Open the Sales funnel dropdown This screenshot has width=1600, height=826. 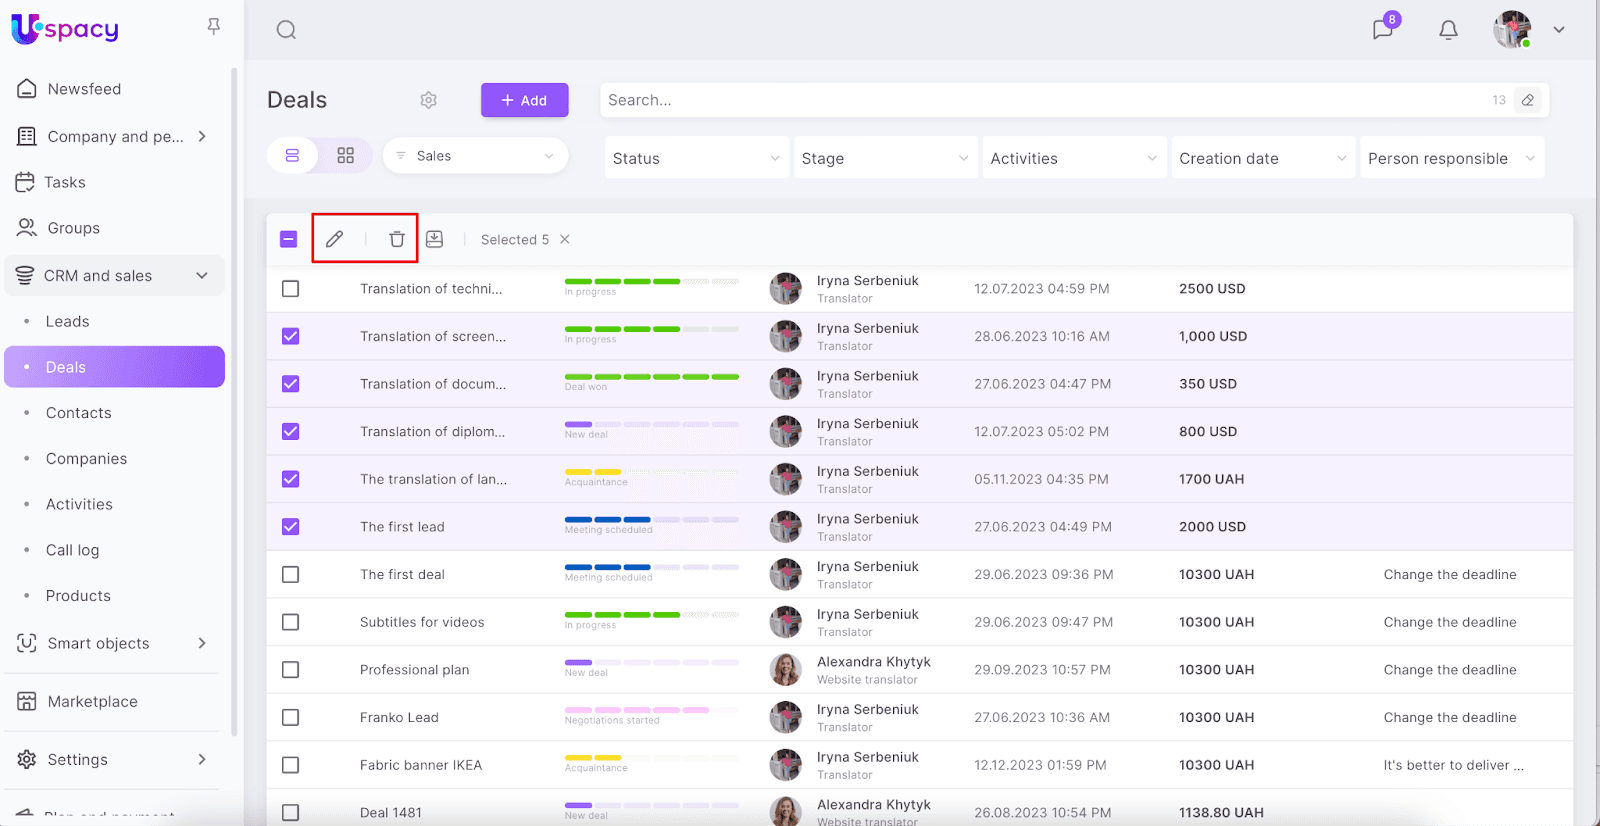[475, 156]
